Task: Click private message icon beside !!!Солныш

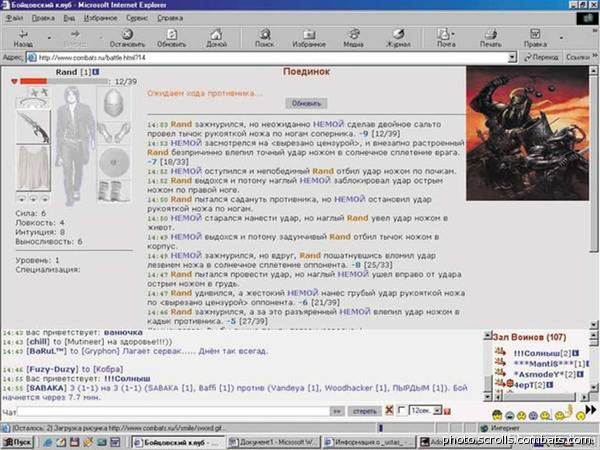Action: 500,351
